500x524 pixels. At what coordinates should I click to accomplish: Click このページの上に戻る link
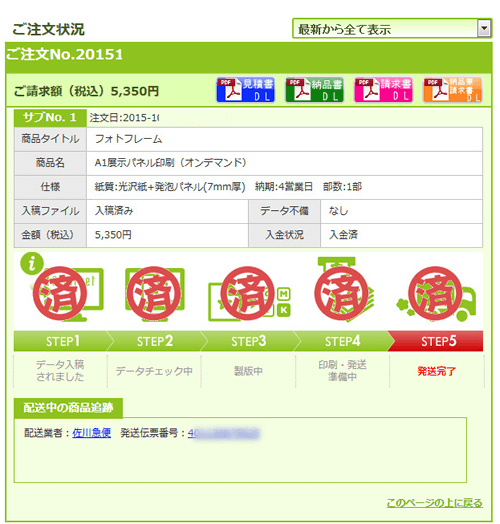(x=434, y=503)
